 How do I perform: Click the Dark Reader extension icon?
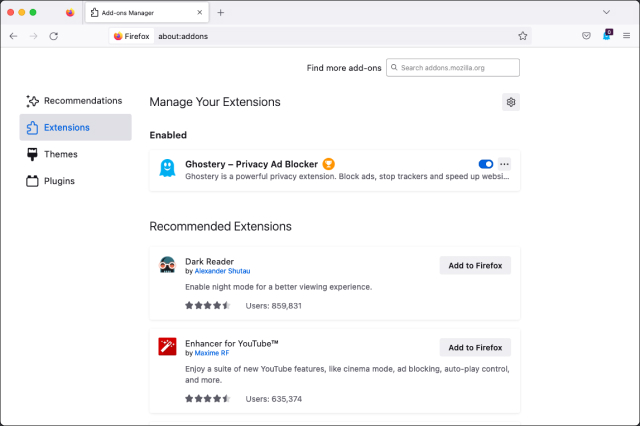(167, 265)
